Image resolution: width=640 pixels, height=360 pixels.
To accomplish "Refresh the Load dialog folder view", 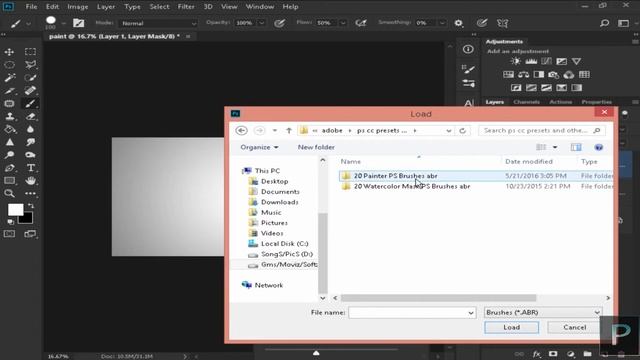I will pos(462,131).
